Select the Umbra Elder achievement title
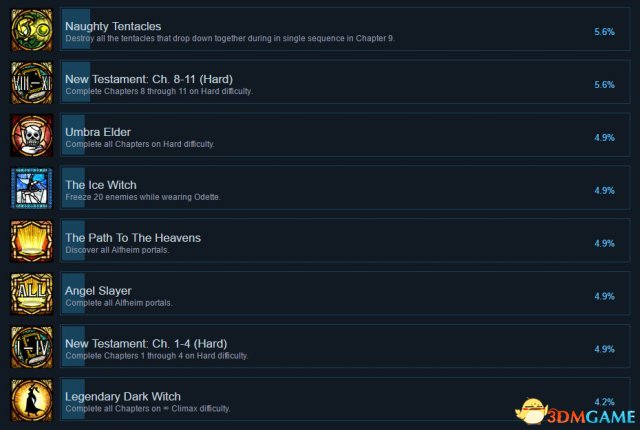 98,132
